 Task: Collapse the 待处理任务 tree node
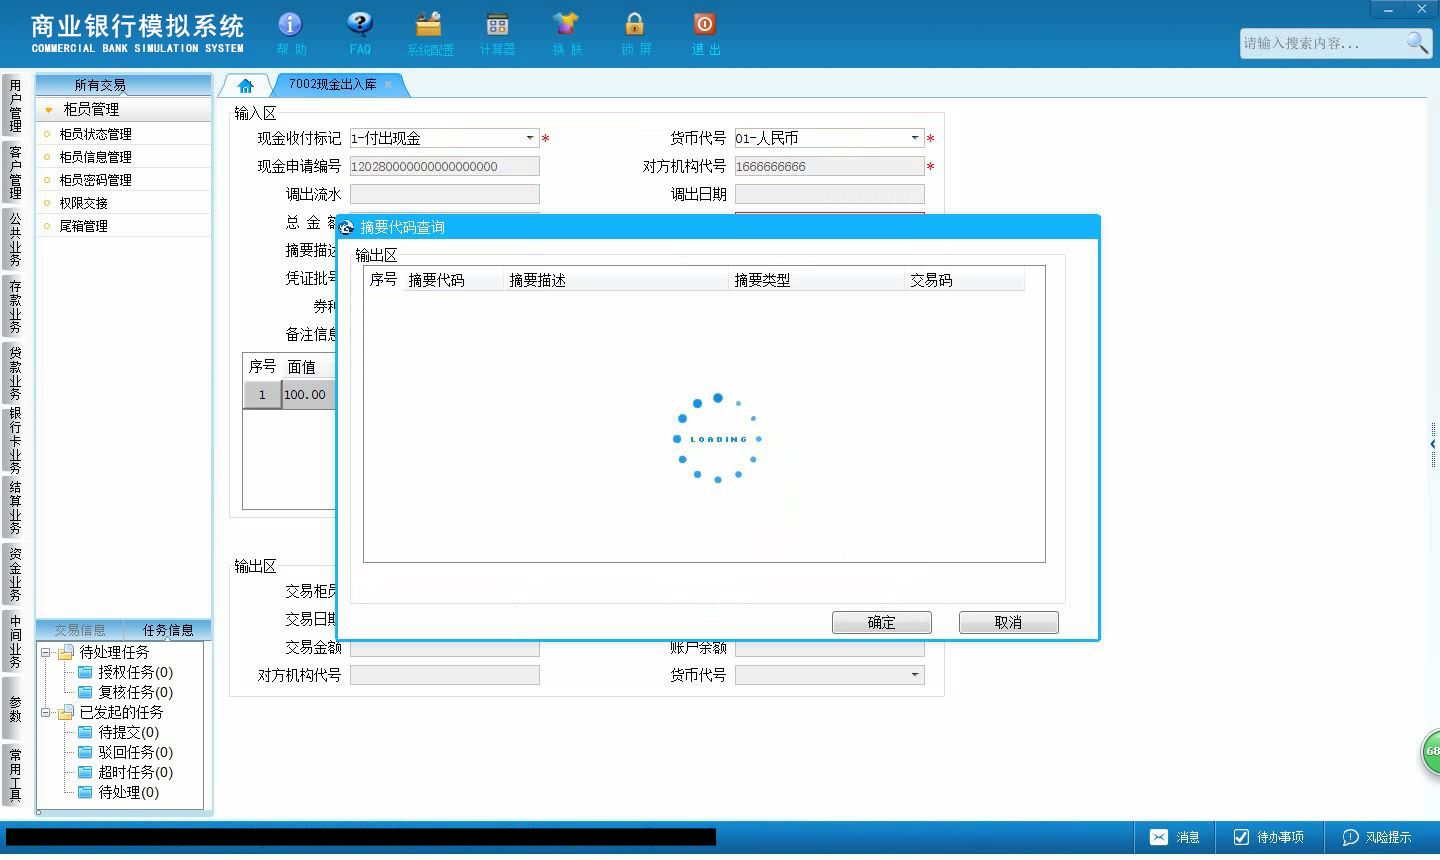[46, 652]
